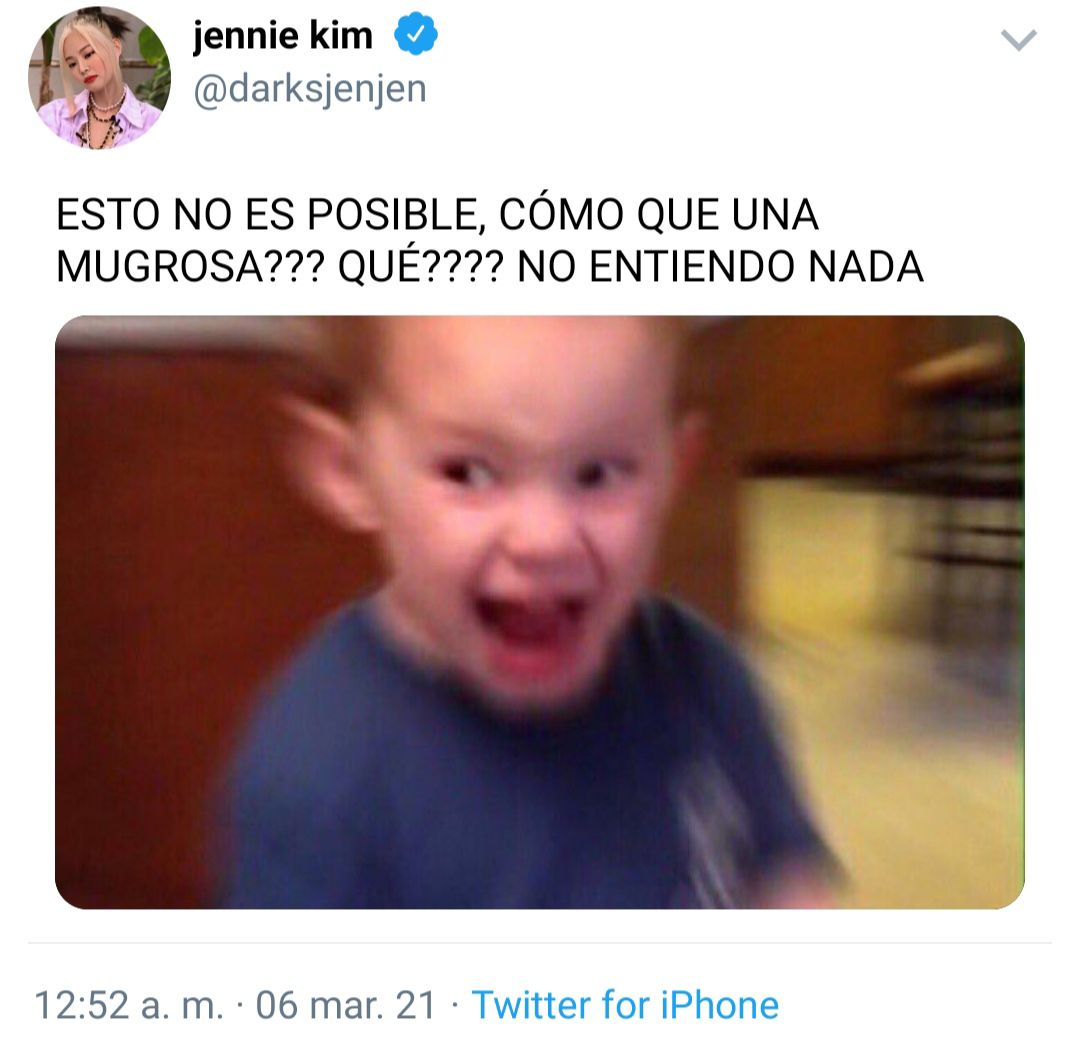Open the blurry screaming baby image
This screenshot has height=1056, width=1080.
[540, 612]
